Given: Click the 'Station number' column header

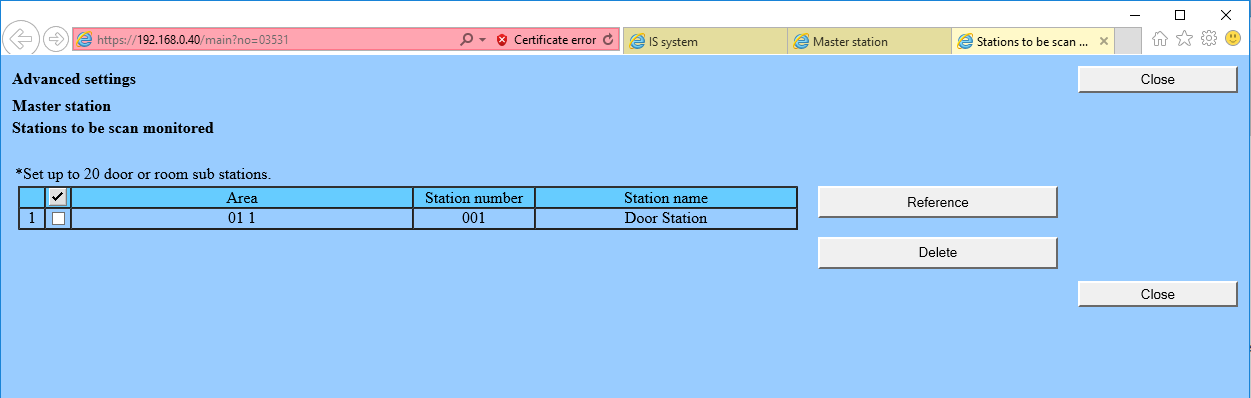Looking at the screenshot, I should [x=474, y=198].
